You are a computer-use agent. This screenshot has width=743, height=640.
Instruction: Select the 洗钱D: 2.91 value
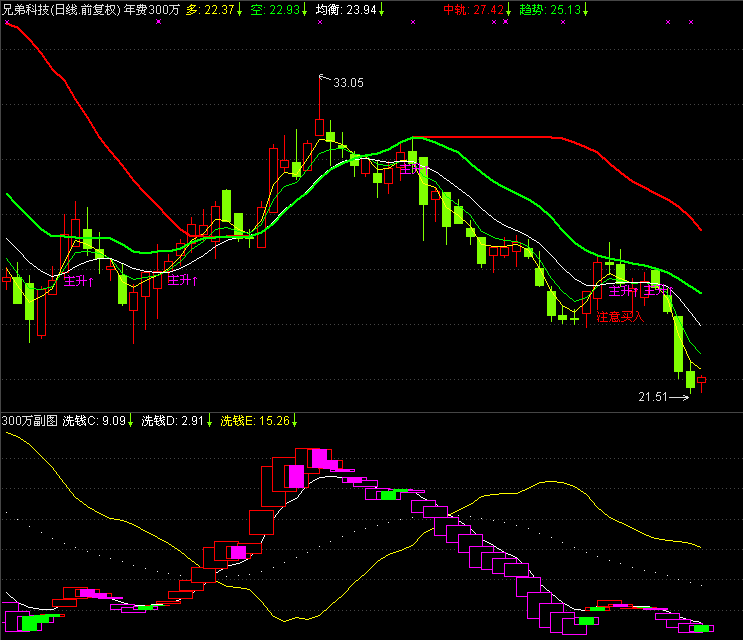click(x=172, y=421)
